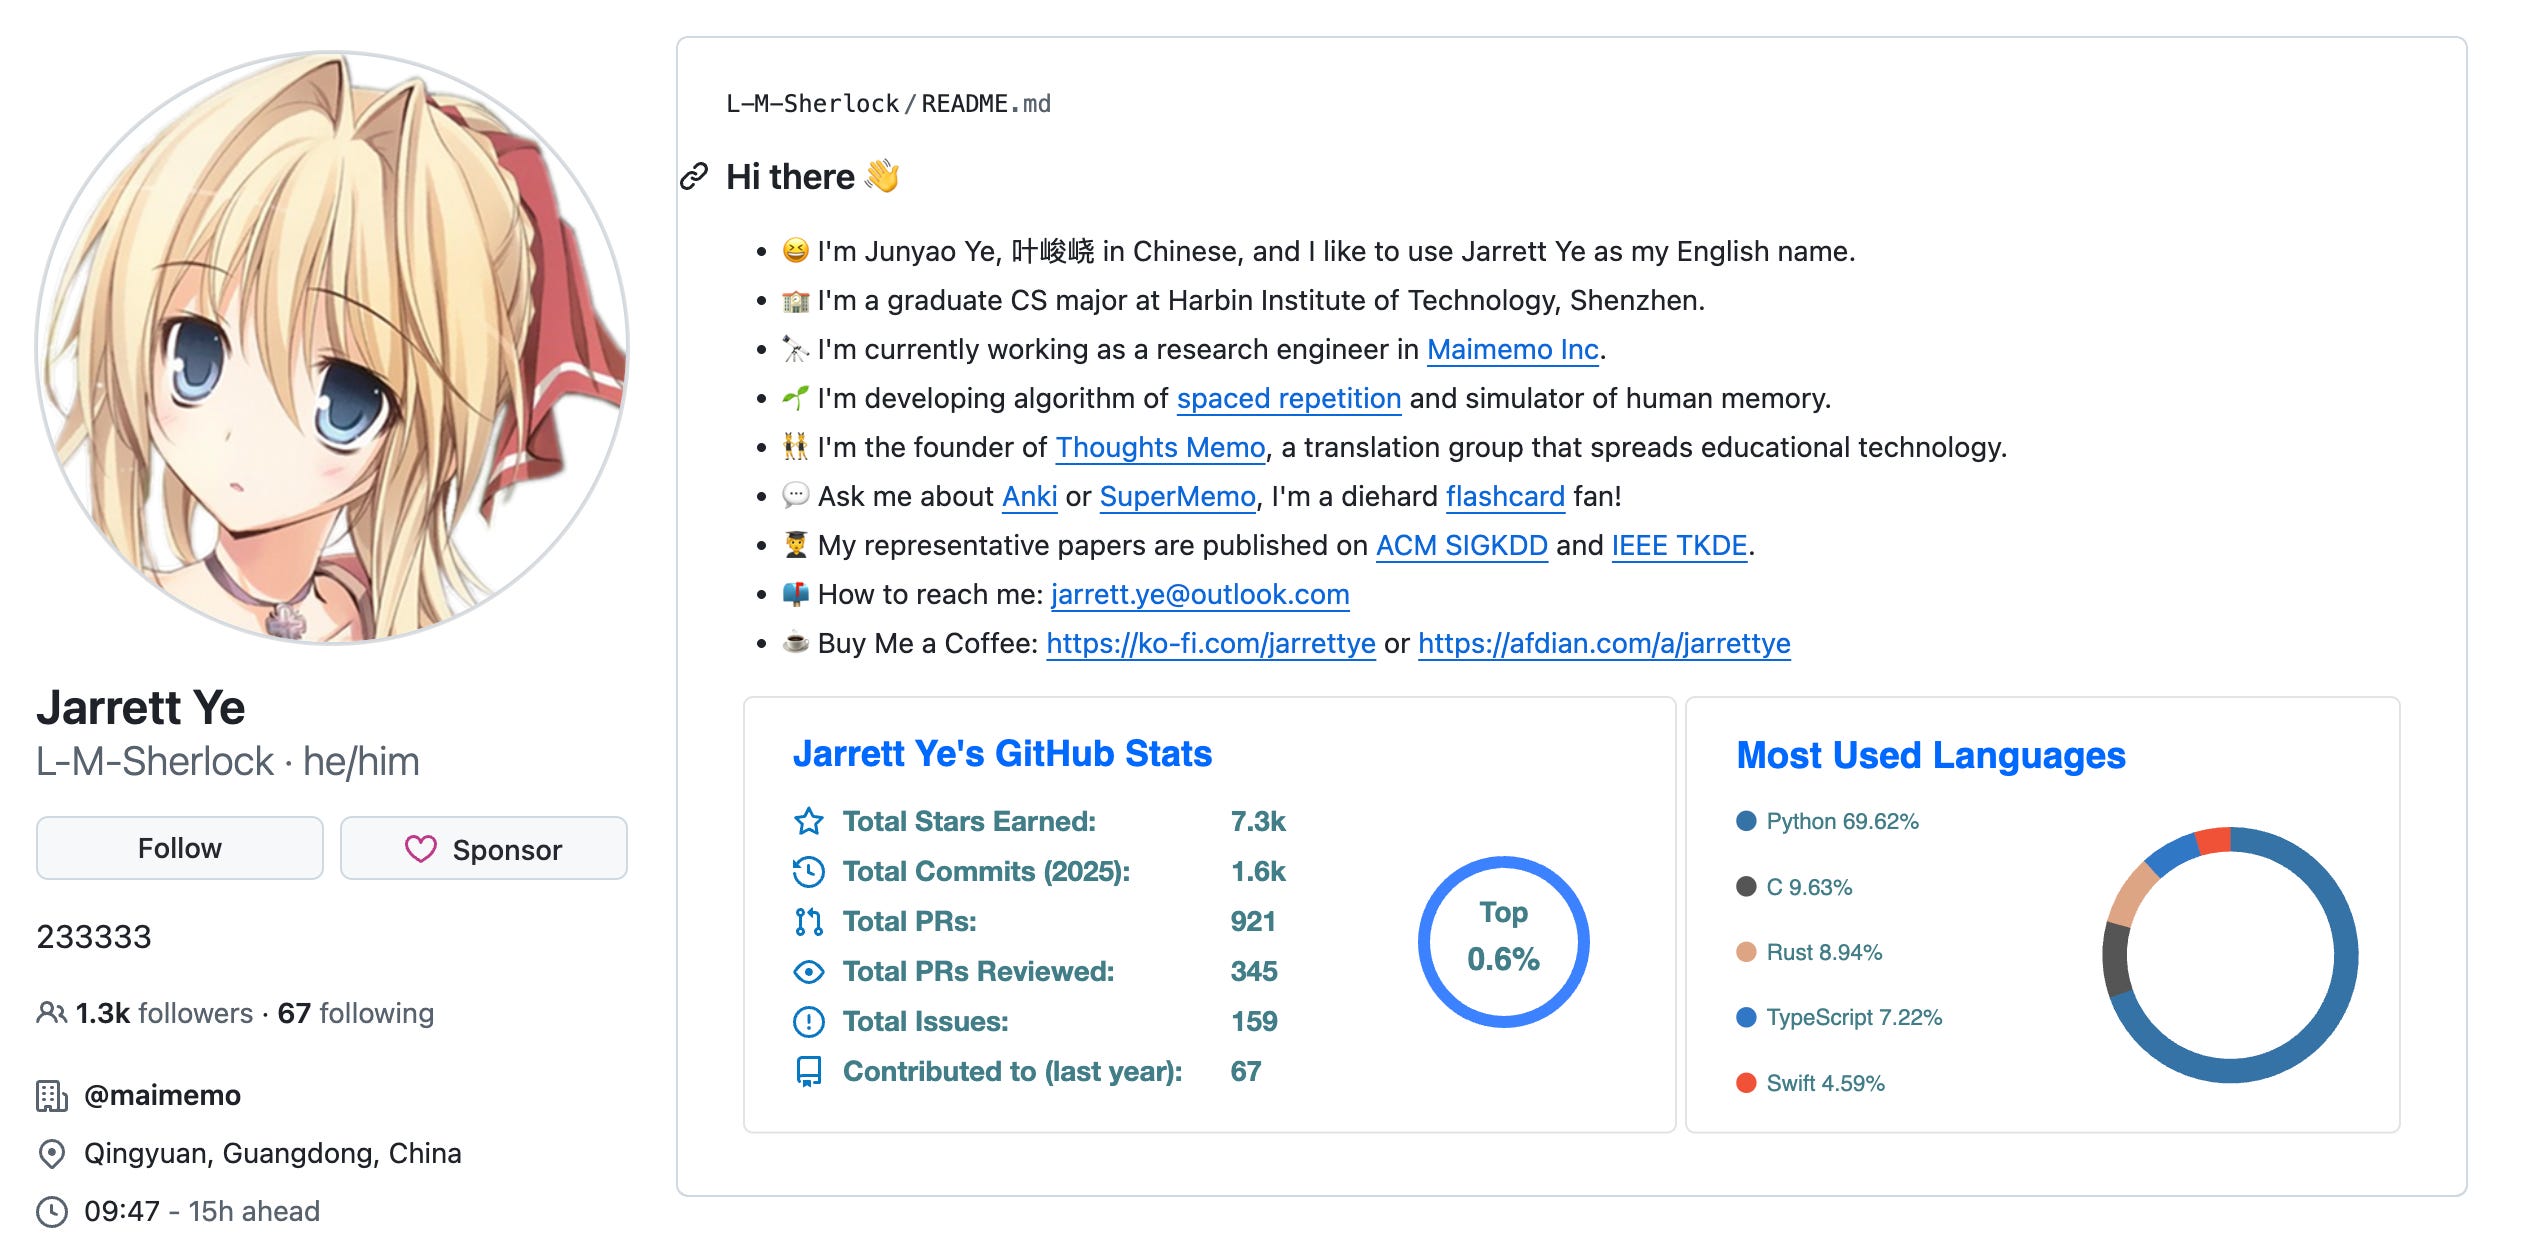Click the Rust 8.94% color dot
This screenshot has height=1246, width=2526.
(1746, 952)
